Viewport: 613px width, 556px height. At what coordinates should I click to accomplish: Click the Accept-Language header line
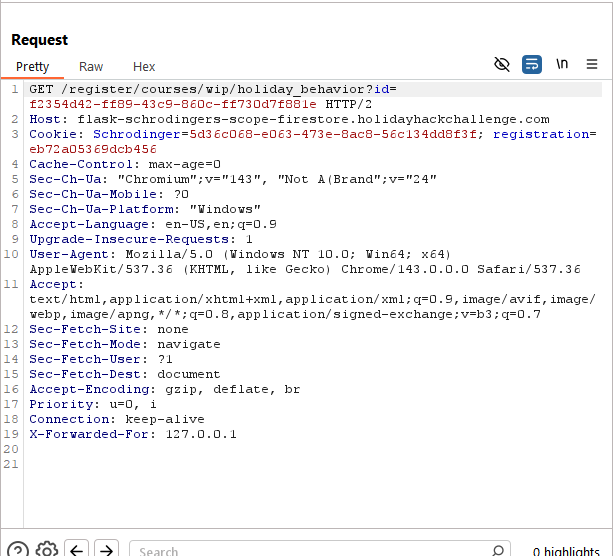click(153, 224)
